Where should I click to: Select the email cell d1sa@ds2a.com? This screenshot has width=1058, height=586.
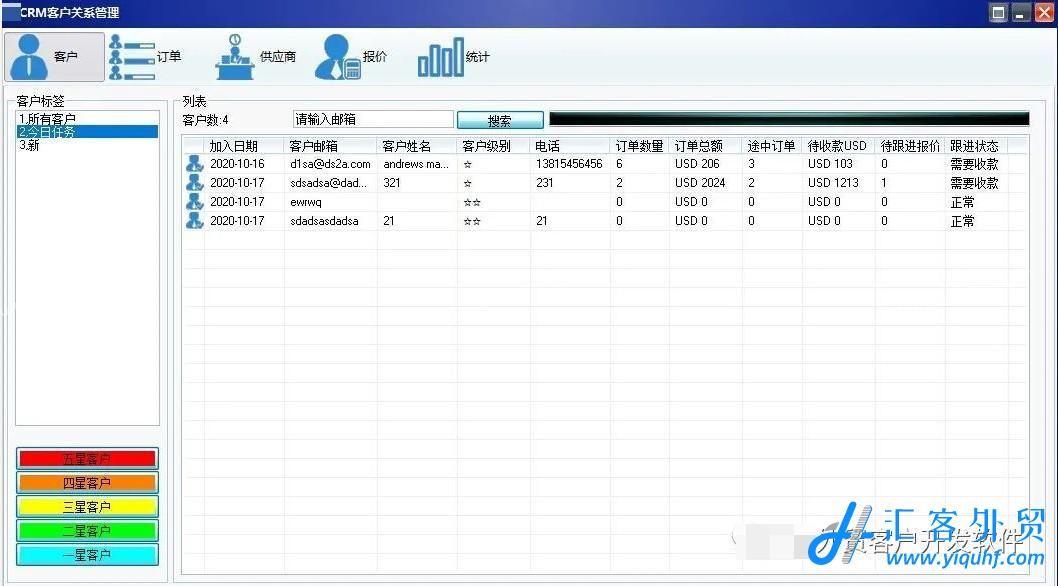pyautogui.click(x=330, y=164)
